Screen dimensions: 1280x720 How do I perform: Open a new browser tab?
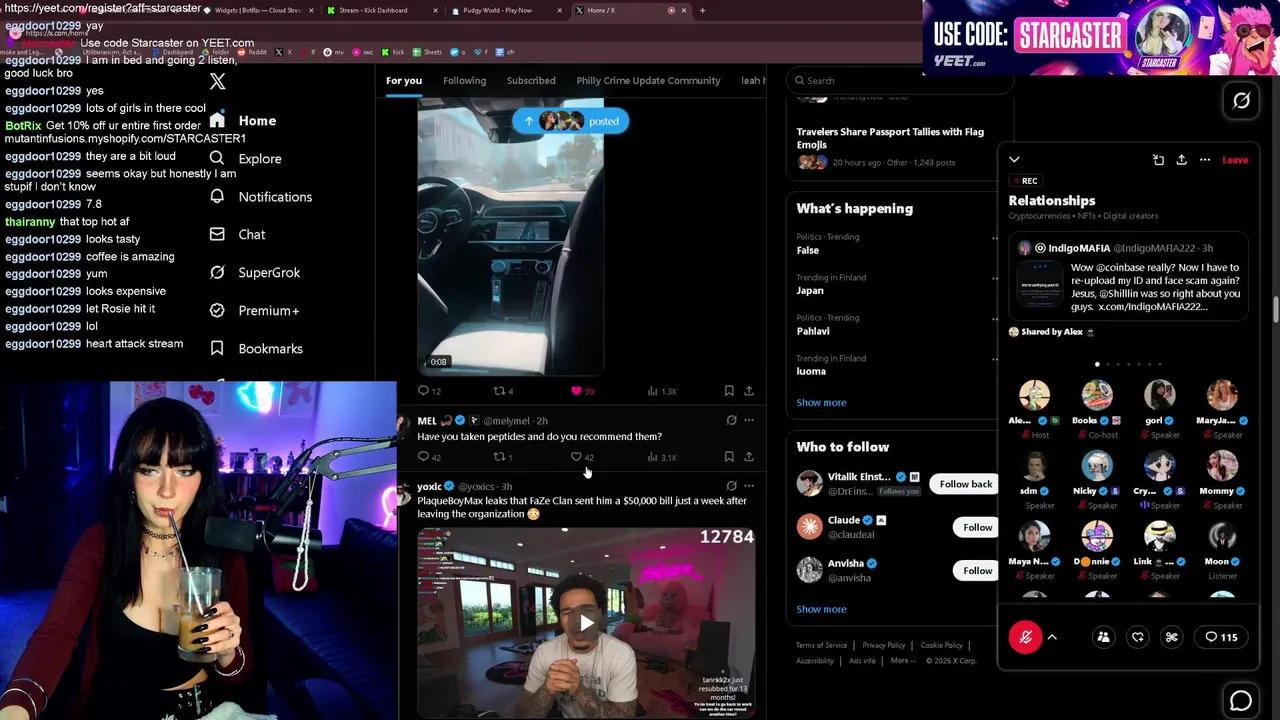[x=702, y=10]
